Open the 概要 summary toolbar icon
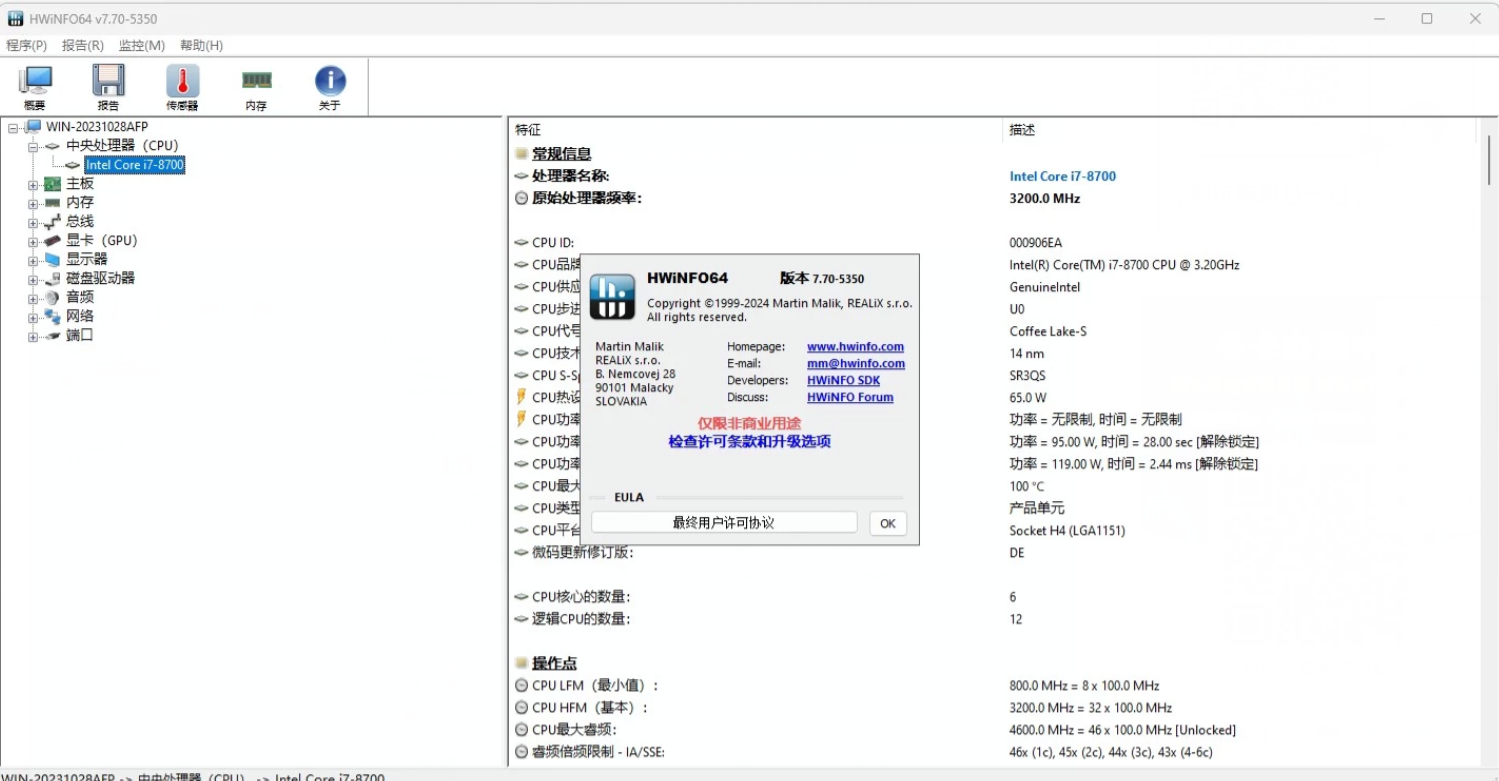This screenshot has height=781, width=1499. pos(35,88)
